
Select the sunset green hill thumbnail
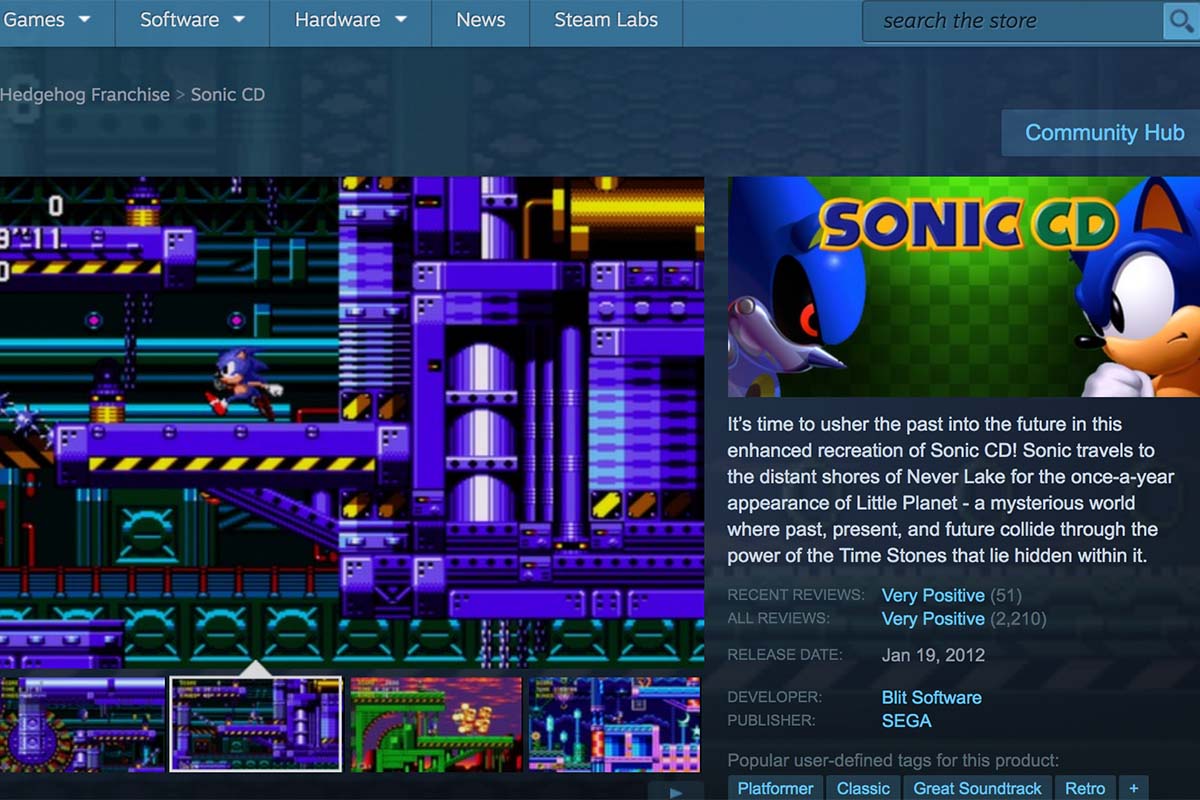point(436,724)
